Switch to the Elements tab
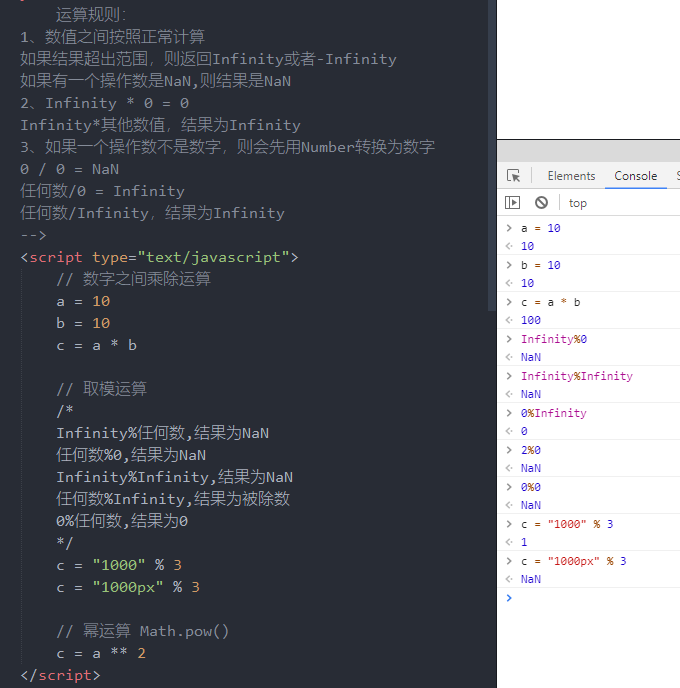The width and height of the screenshot is (680, 688). (x=571, y=176)
